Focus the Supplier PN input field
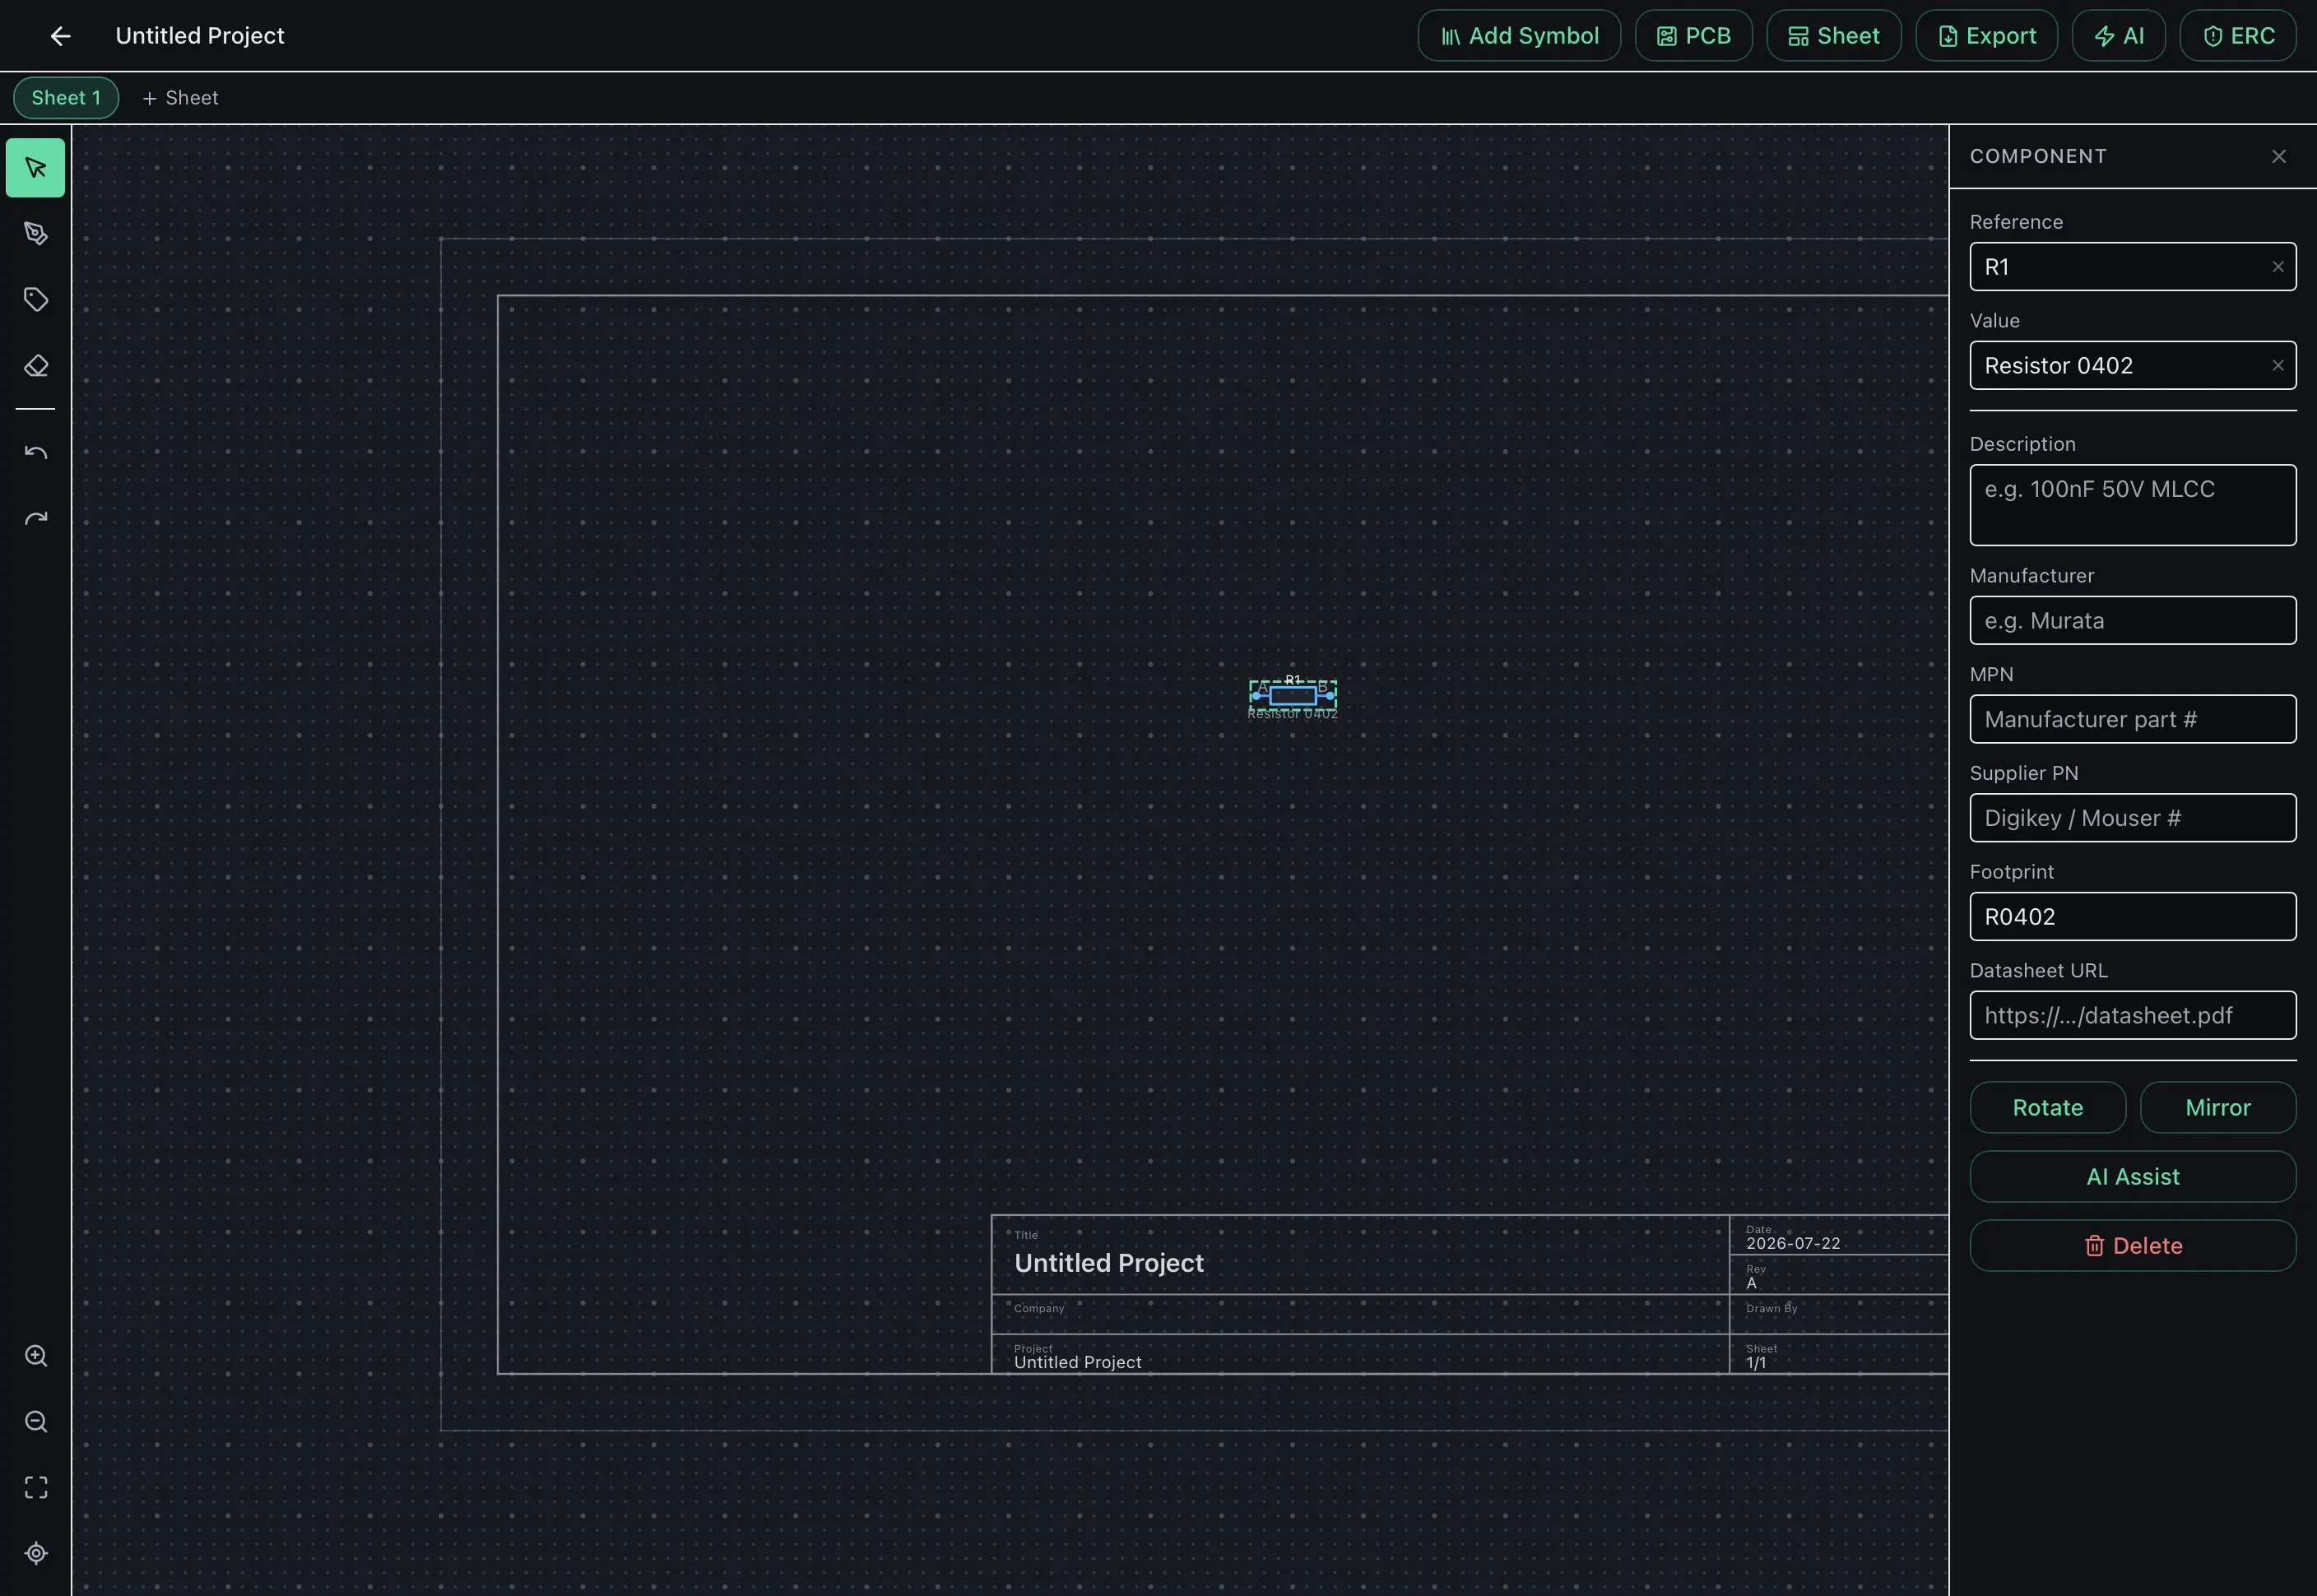 pyautogui.click(x=2133, y=818)
